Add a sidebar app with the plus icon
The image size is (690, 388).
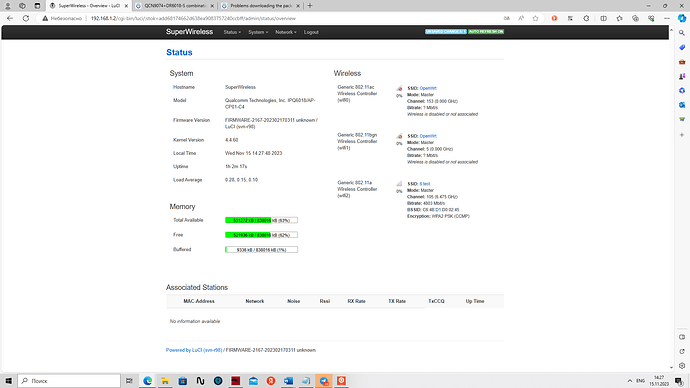[682, 135]
